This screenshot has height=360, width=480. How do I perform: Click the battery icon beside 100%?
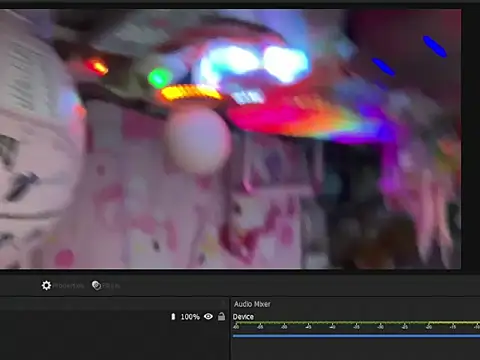coord(173,316)
